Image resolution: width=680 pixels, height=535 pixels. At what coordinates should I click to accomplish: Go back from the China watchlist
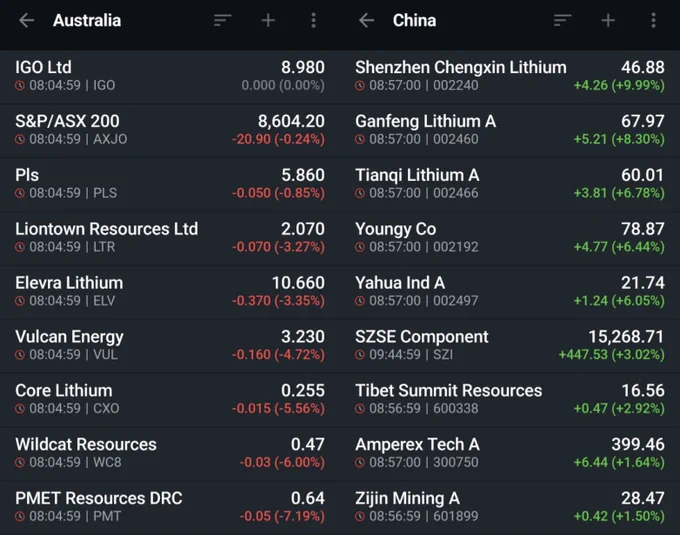coord(366,20)
